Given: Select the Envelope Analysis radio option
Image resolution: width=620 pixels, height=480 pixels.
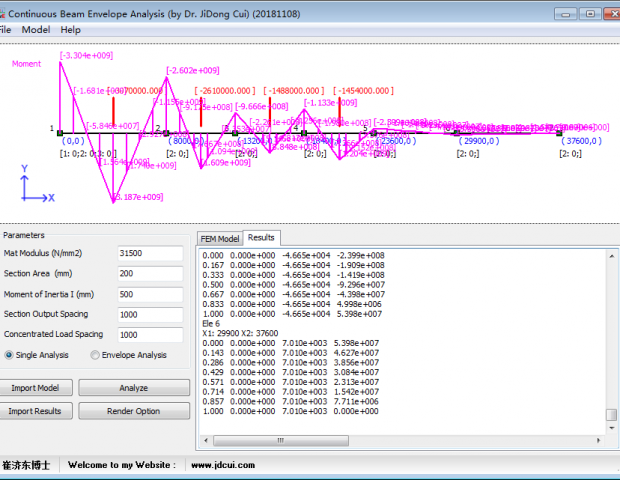Looking at the screenshot, I should [x=96, y=355].
